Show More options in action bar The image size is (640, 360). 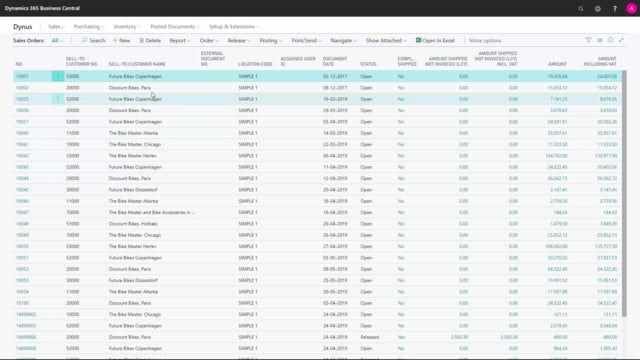(485, 40)
